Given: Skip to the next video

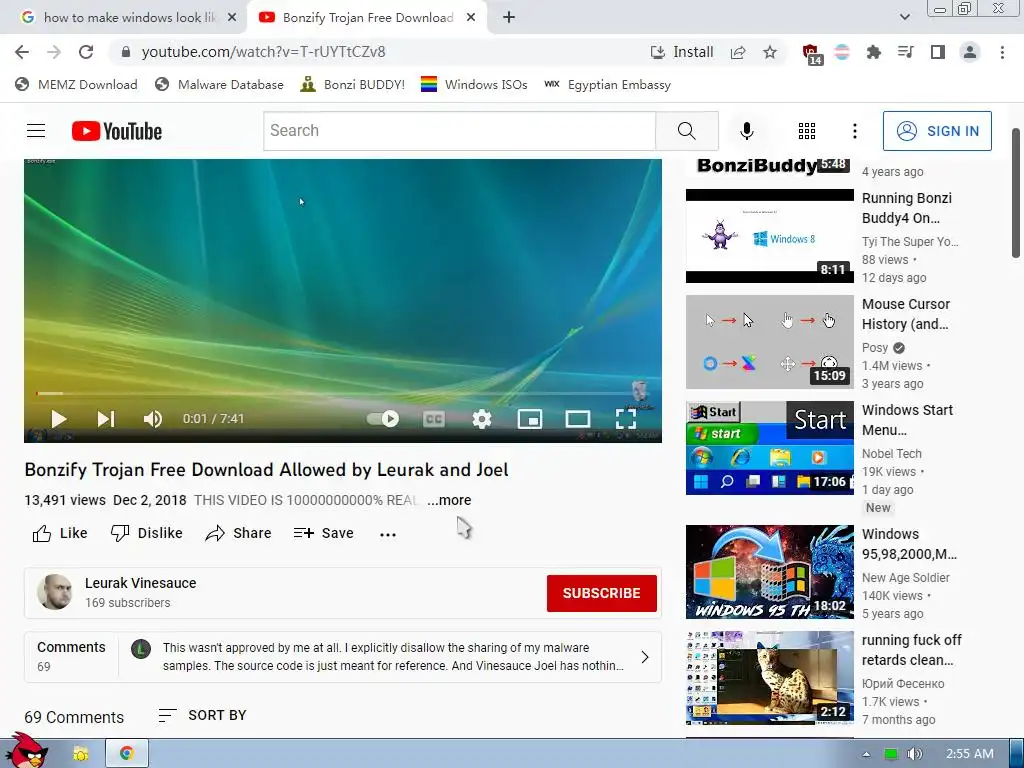Looking at the screenshot, I should [x=106, y=419].
